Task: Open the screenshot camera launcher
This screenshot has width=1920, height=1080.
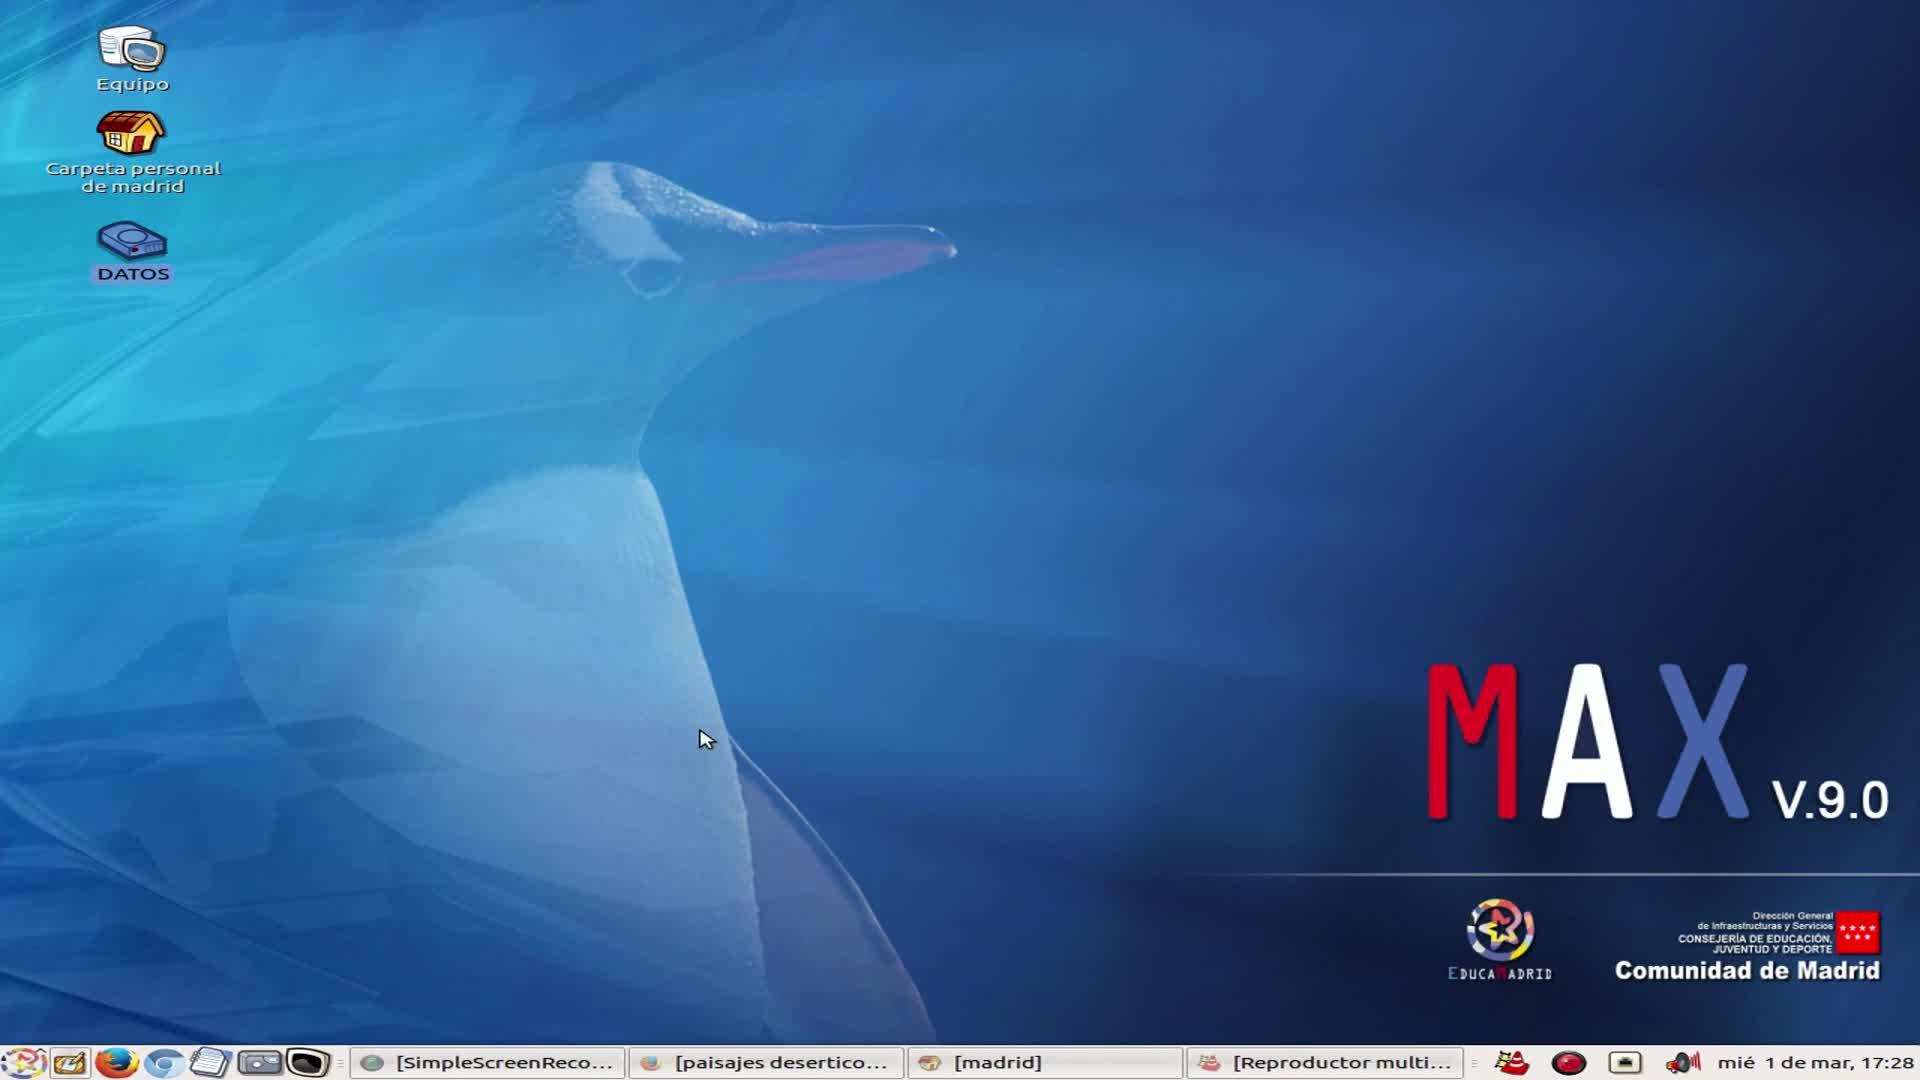Action: (x=259, y=1062)
